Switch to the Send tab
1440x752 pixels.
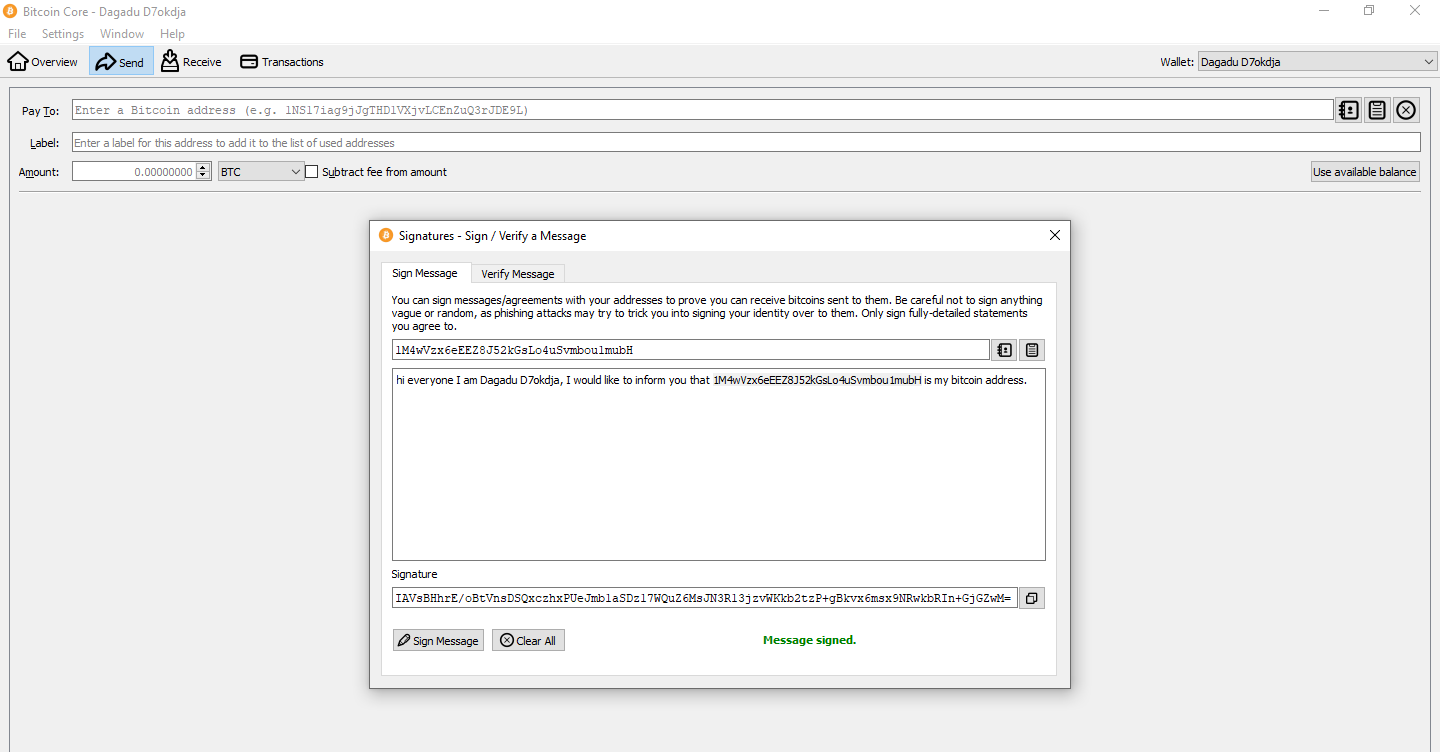pyautogui.click(x=121, y=62)
